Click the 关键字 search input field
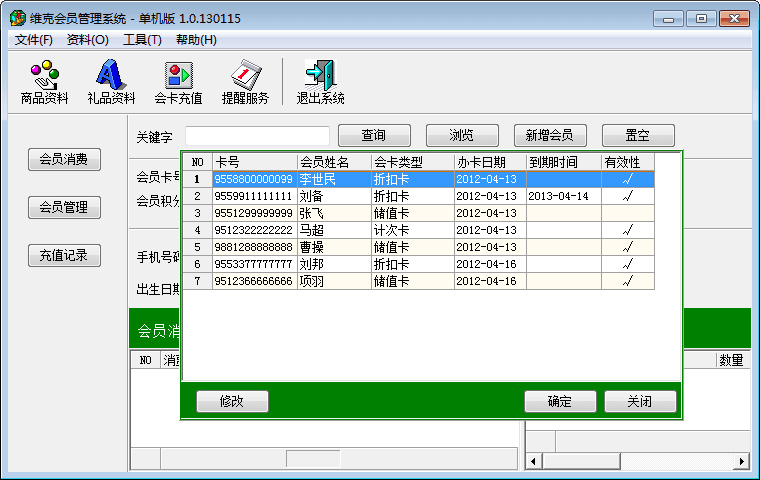Image resolution: width=760 pixels, height=480 pixels. (x=257, y=136)
